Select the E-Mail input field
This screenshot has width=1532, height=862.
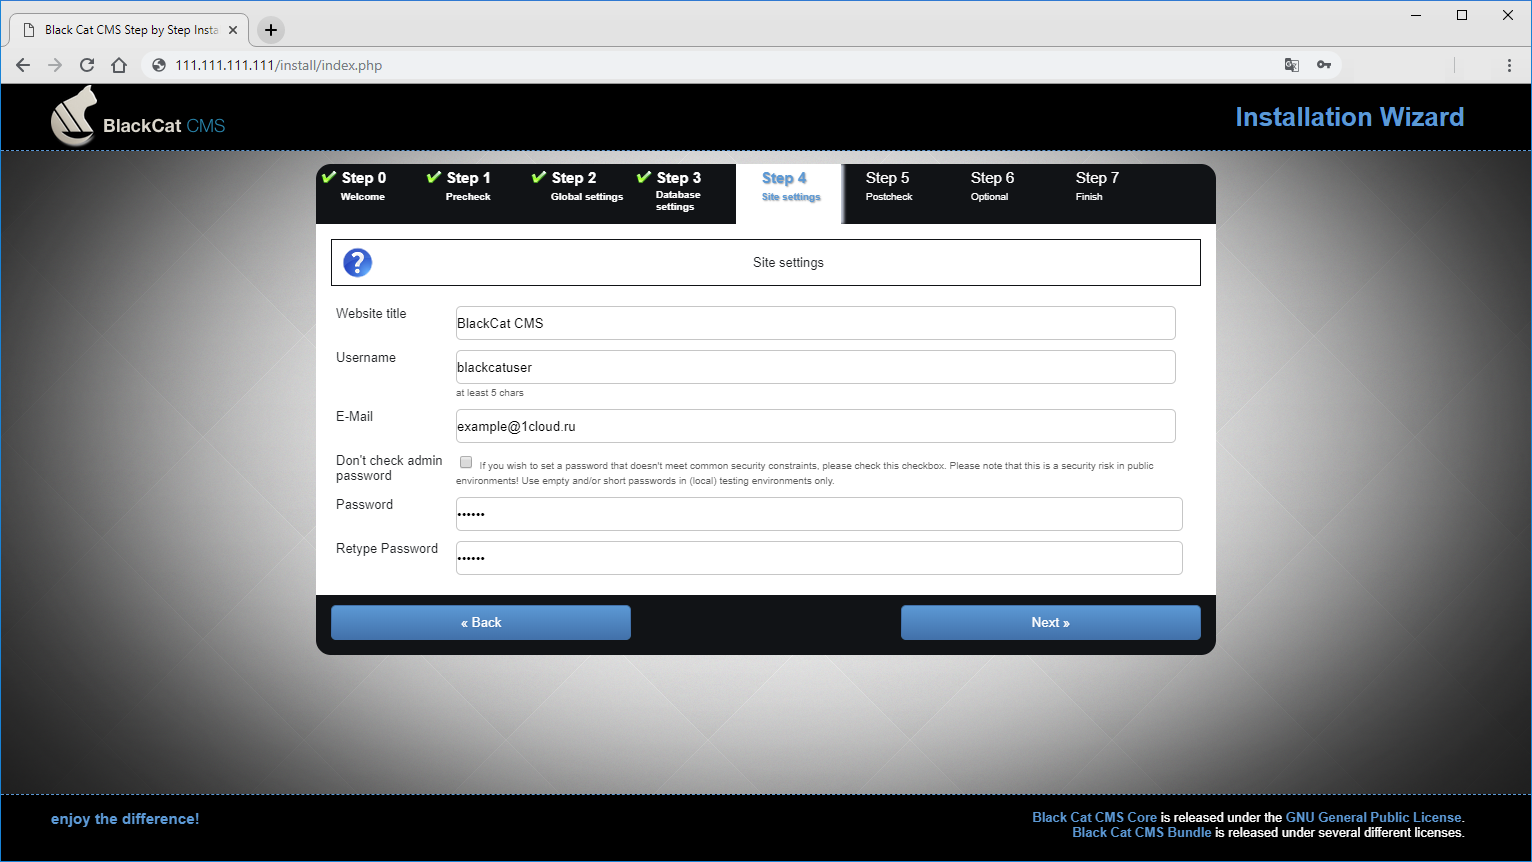point(814,426)
